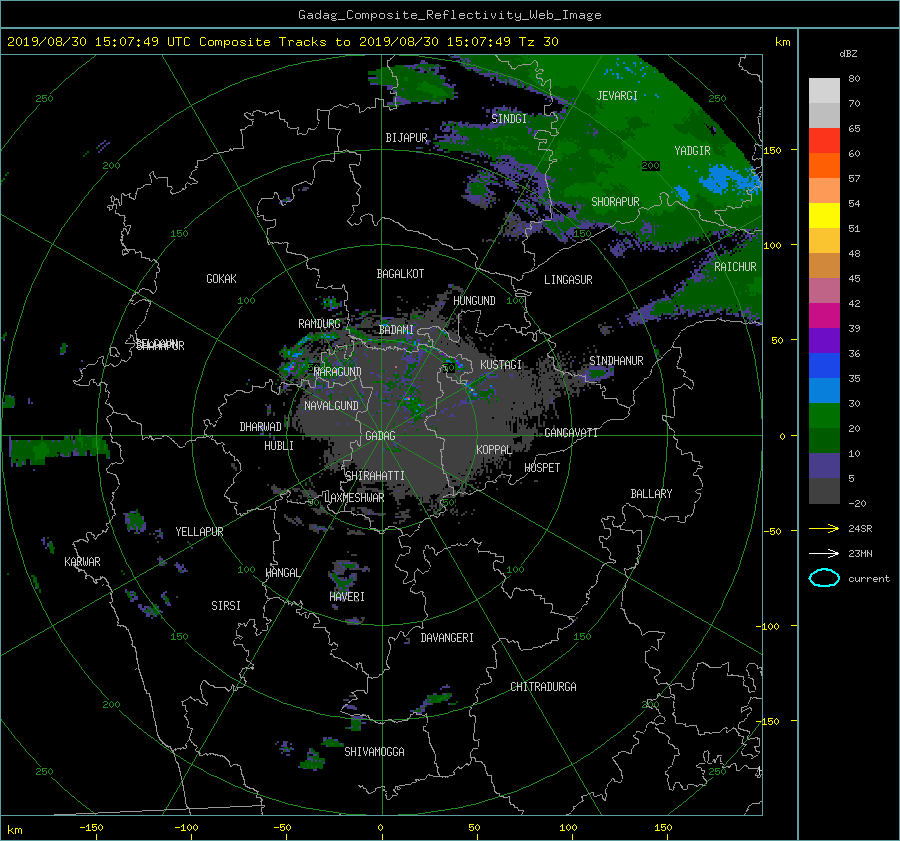Click the 'SHORAPUR' city label

pyautogui.click(x=615, y=202)
